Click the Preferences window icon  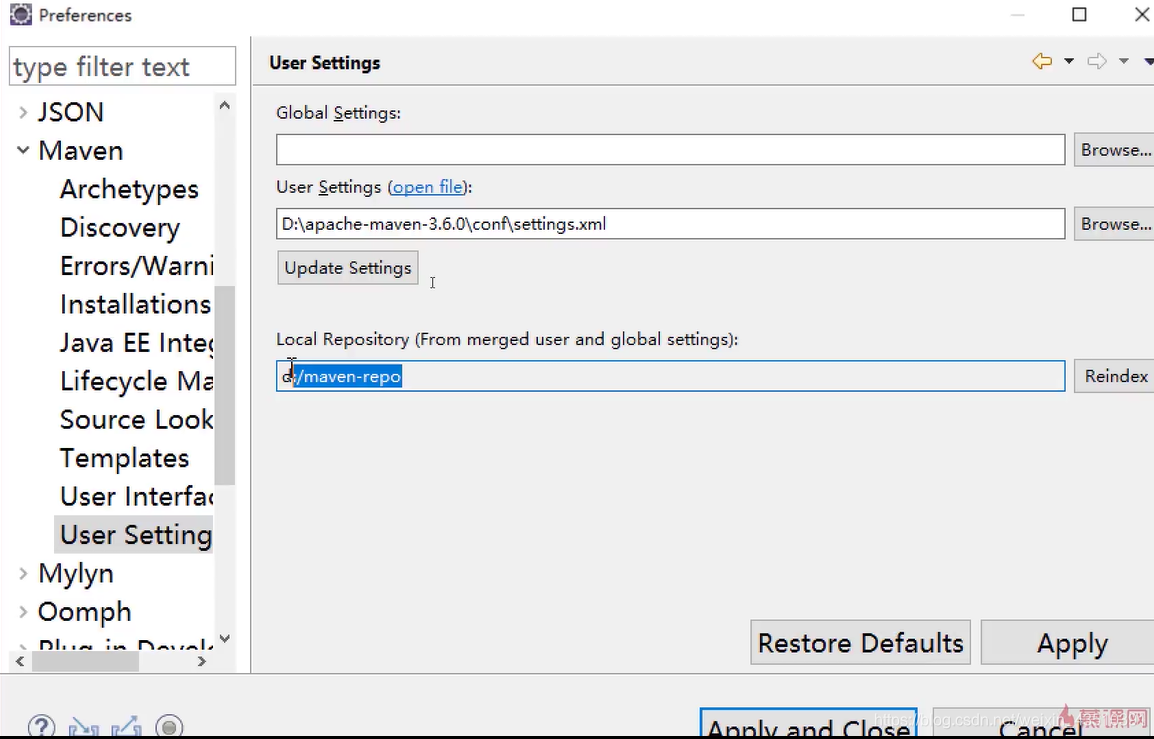coord(21,15)
